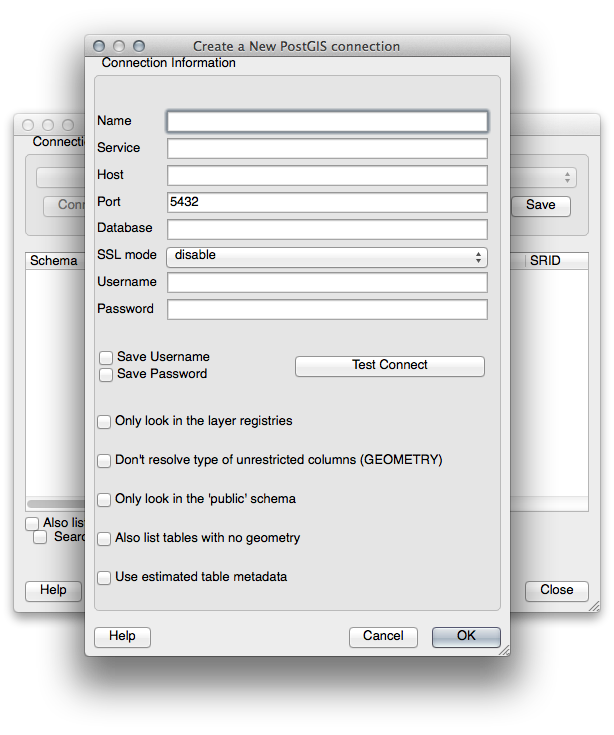This screenshot has height=735, width=614.
Task: Open the SSL mode dropdown
Action: click(x=327, y=256)
